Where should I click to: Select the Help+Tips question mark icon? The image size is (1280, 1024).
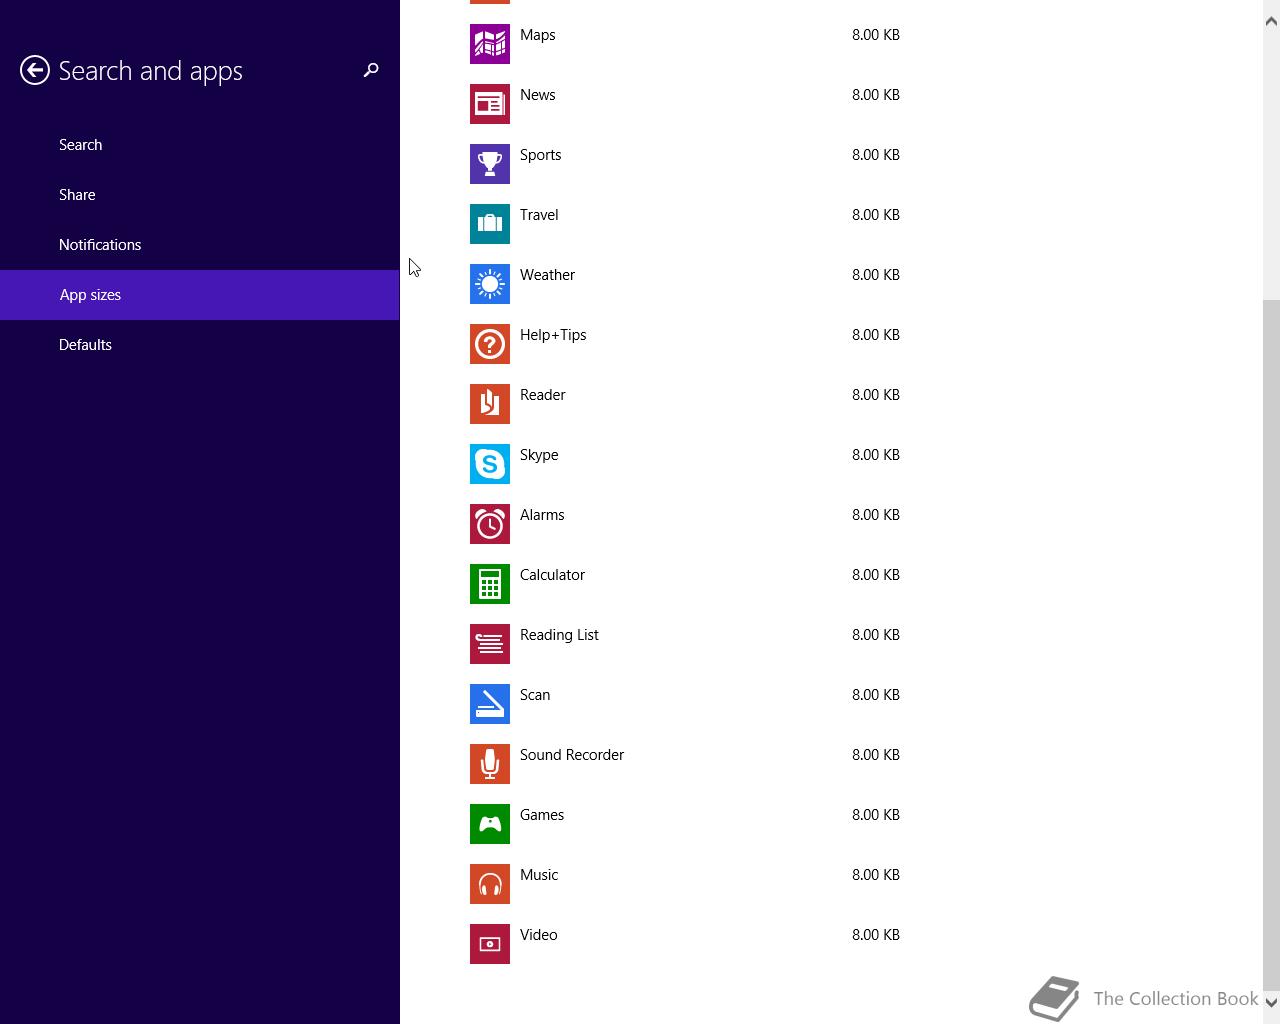[x=490, y=344]
